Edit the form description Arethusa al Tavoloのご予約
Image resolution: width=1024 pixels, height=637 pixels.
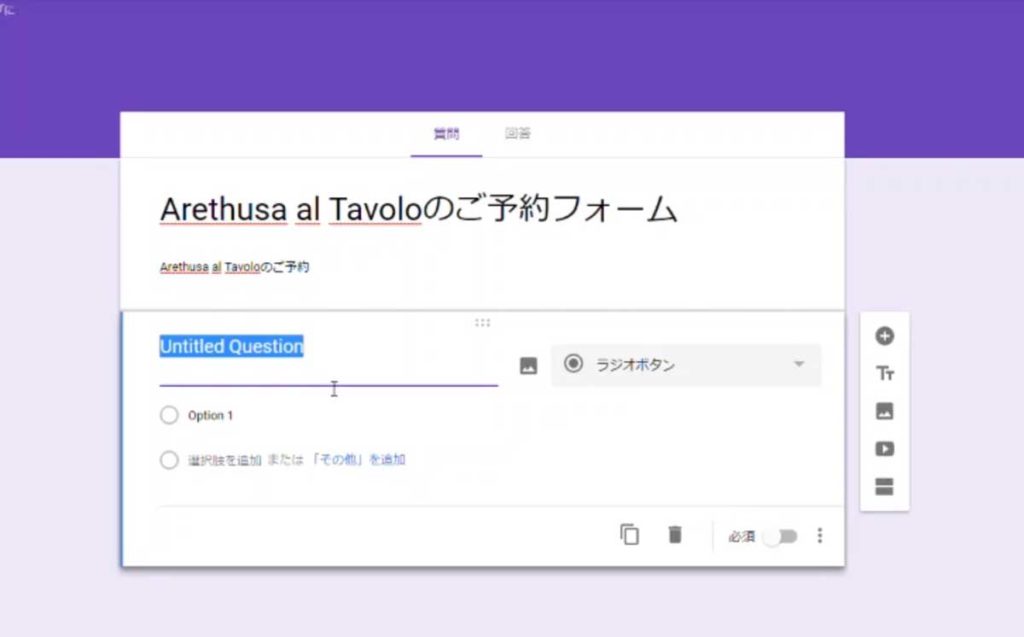coord(234,267)
